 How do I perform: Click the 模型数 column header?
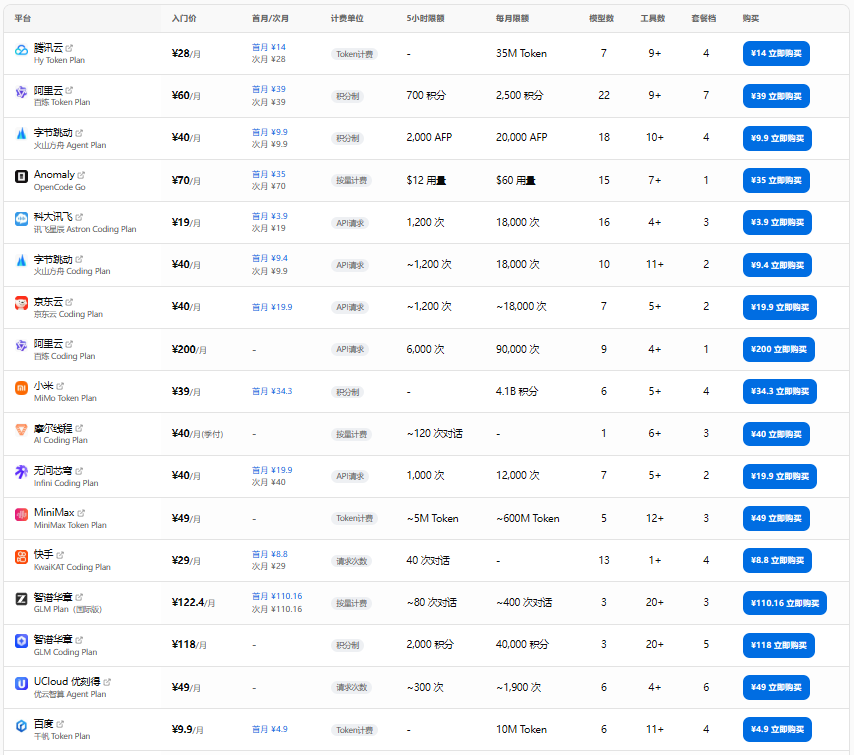(601, 19)
